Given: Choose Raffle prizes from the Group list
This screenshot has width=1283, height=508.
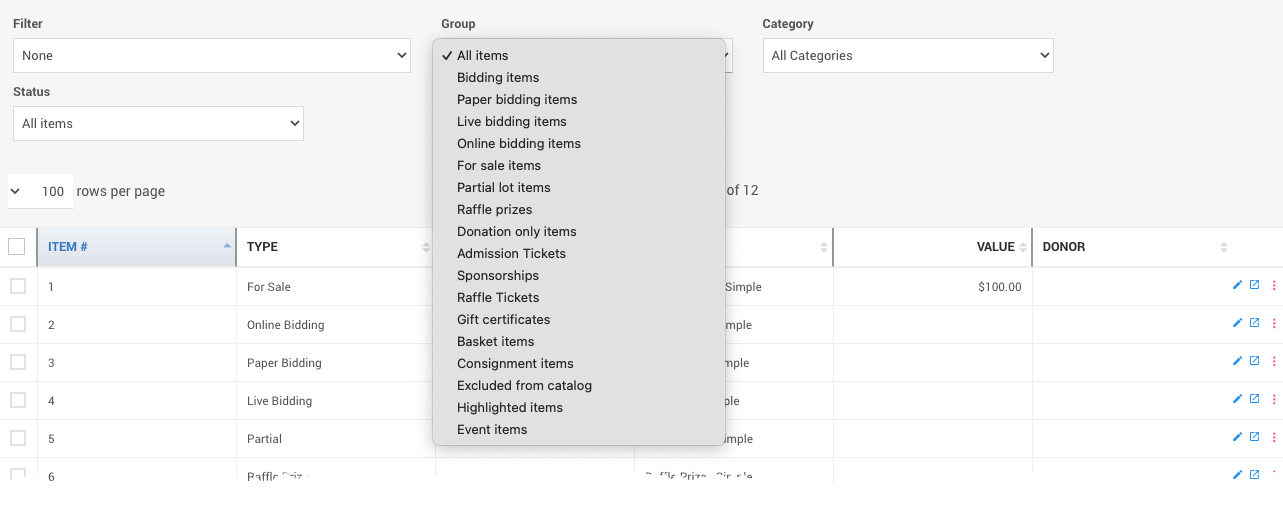Looking at the screenshot, I should (494, 210).
